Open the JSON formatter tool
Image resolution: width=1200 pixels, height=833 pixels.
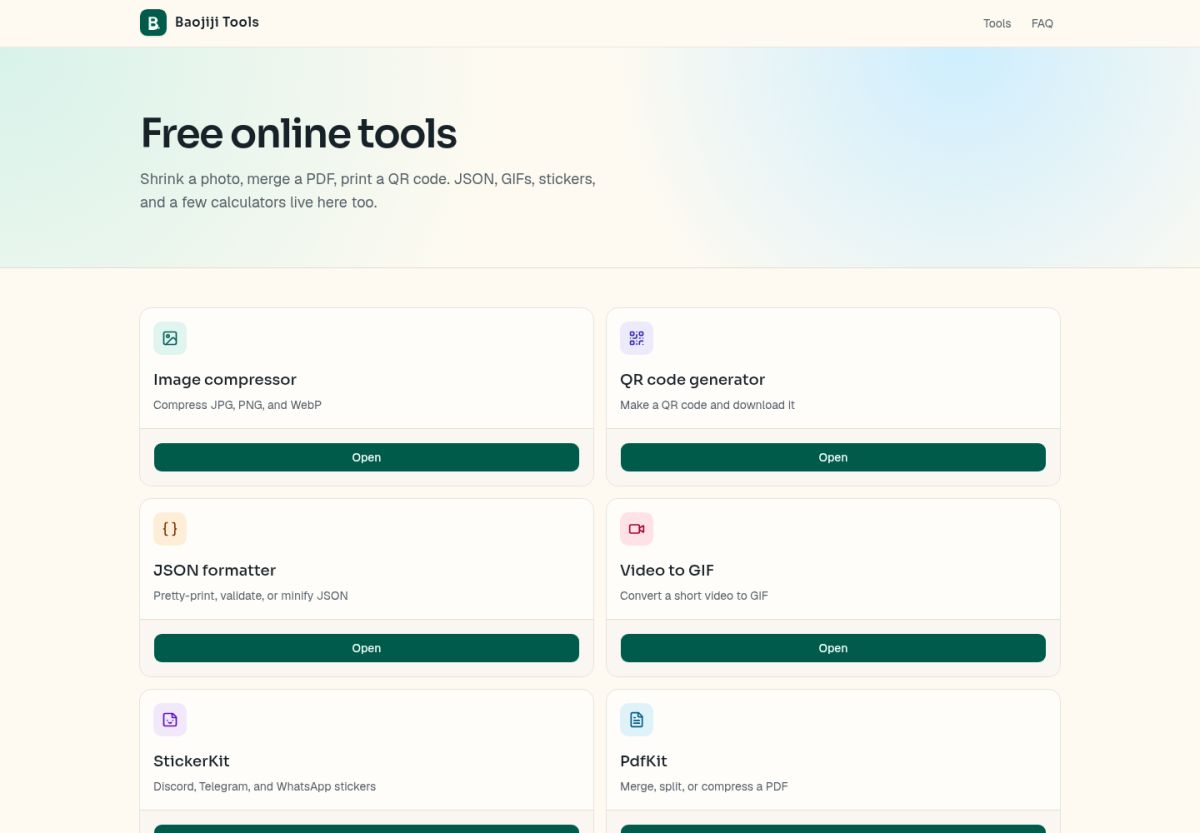[x=366, y=648]
